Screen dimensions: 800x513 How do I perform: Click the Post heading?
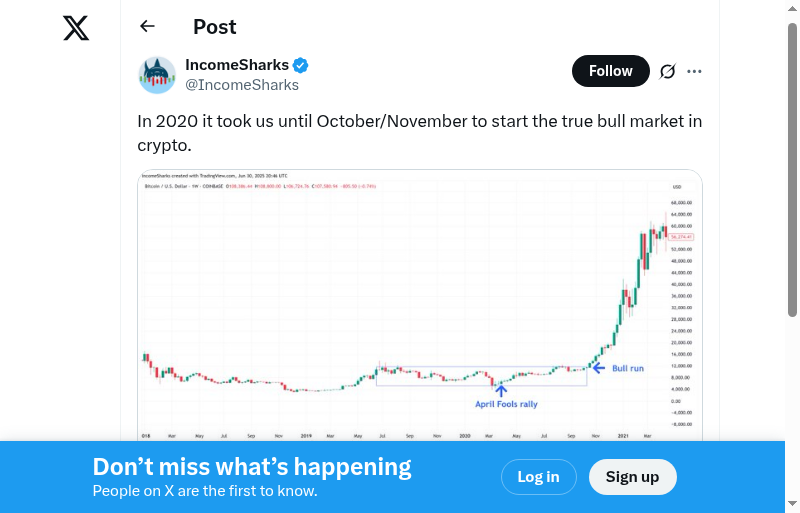point(215,27)
